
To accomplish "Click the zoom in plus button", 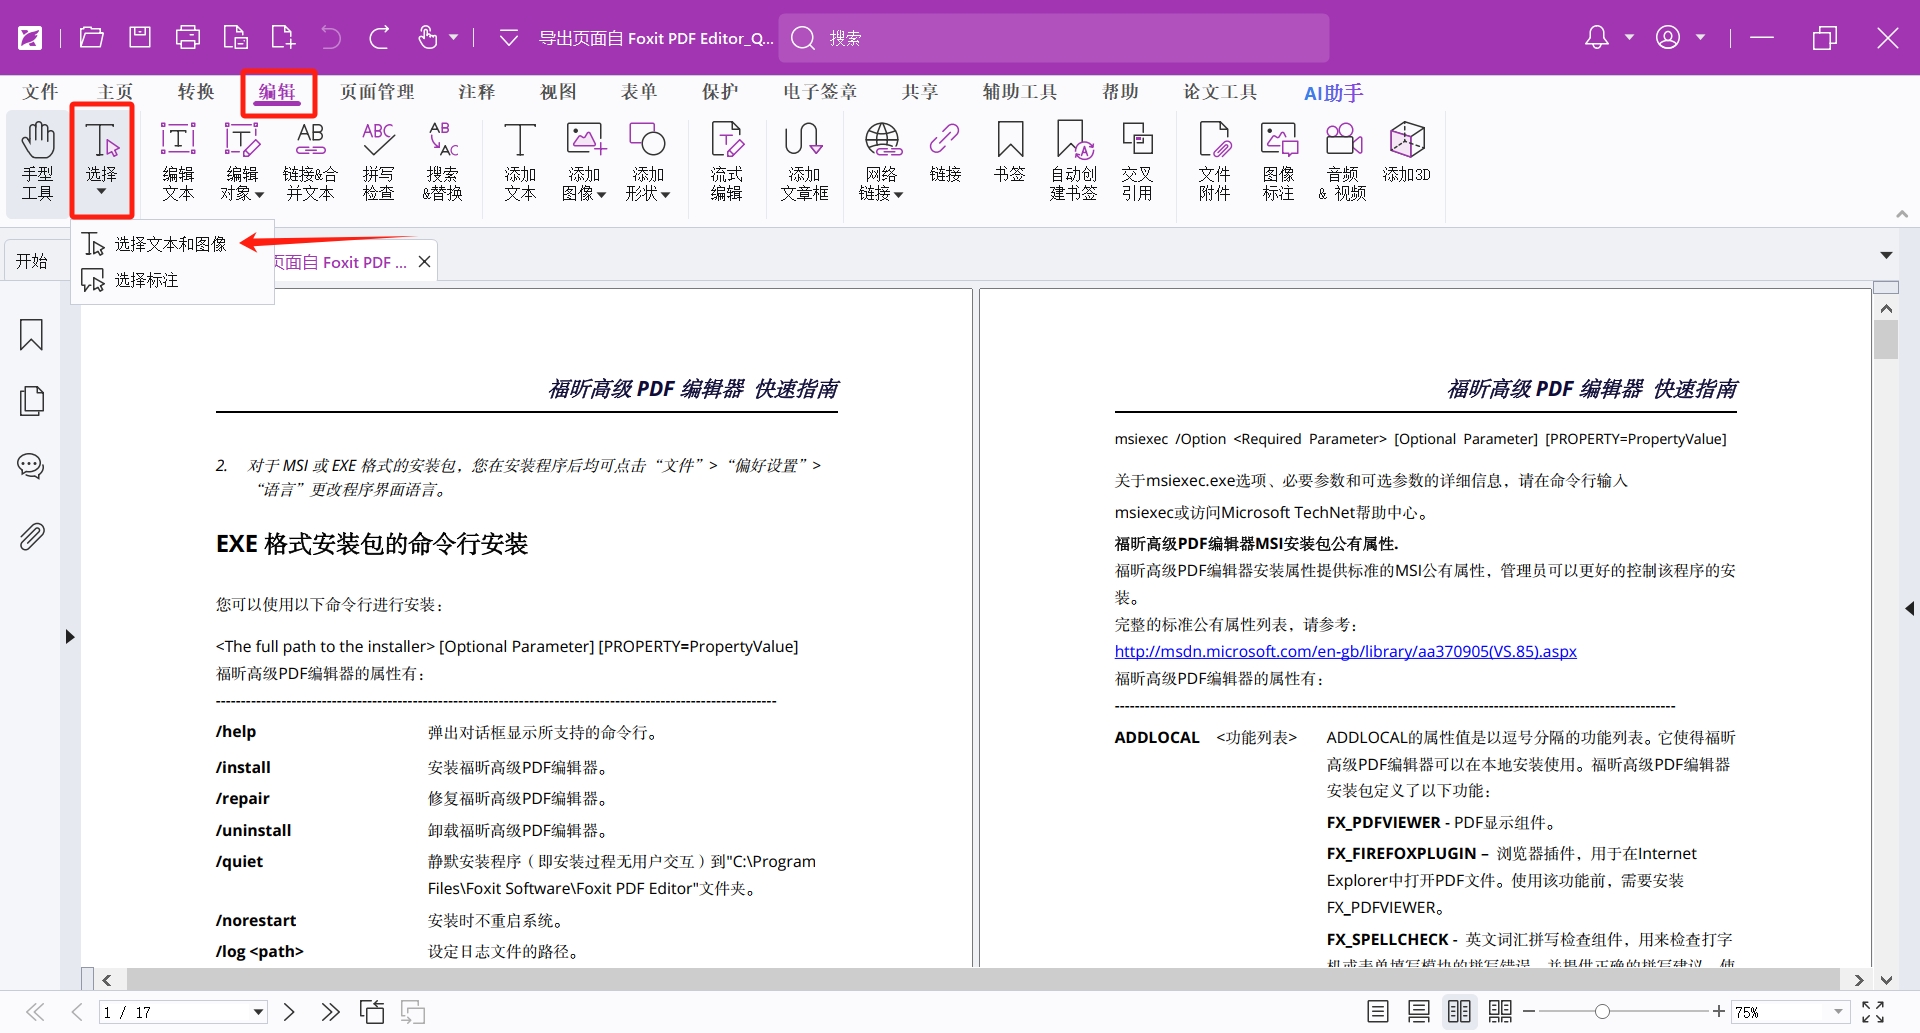I will coord(1719,1012).
